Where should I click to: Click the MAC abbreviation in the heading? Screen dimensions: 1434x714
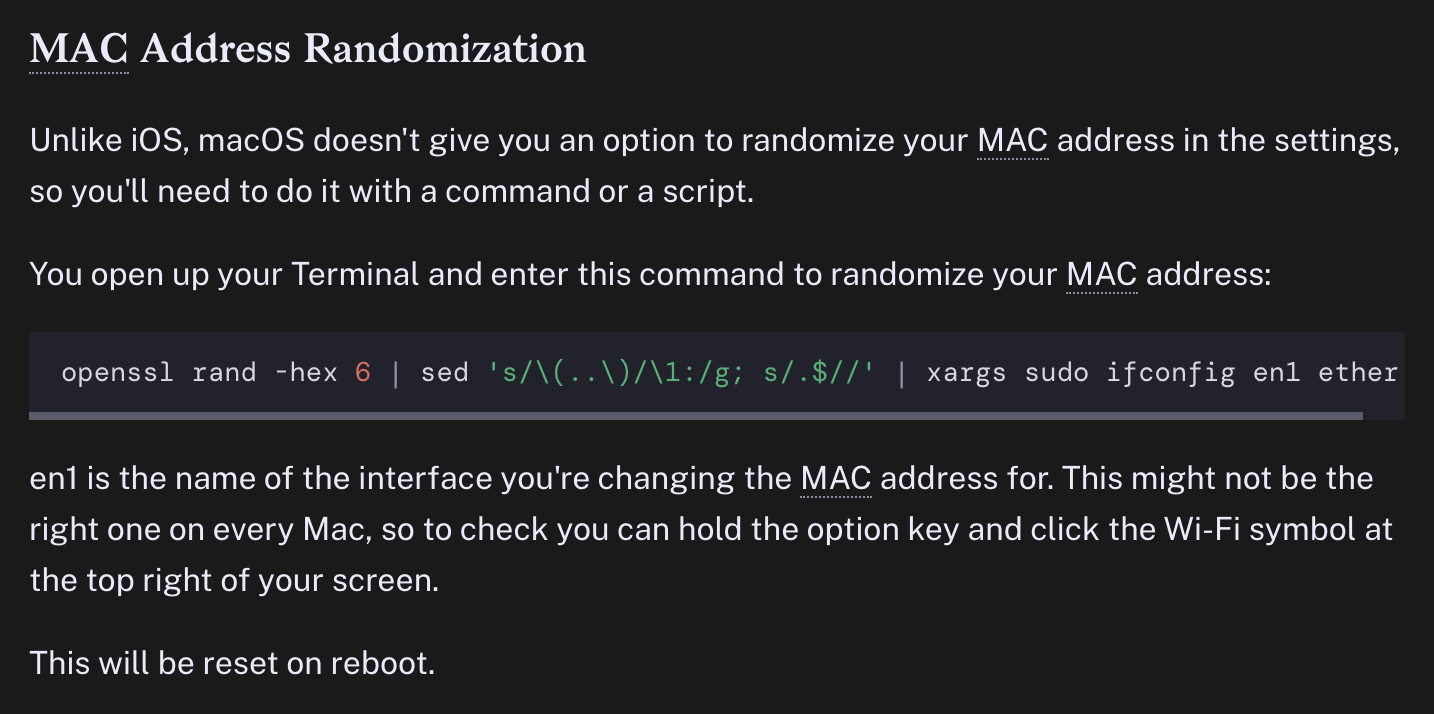click(79, 48)
